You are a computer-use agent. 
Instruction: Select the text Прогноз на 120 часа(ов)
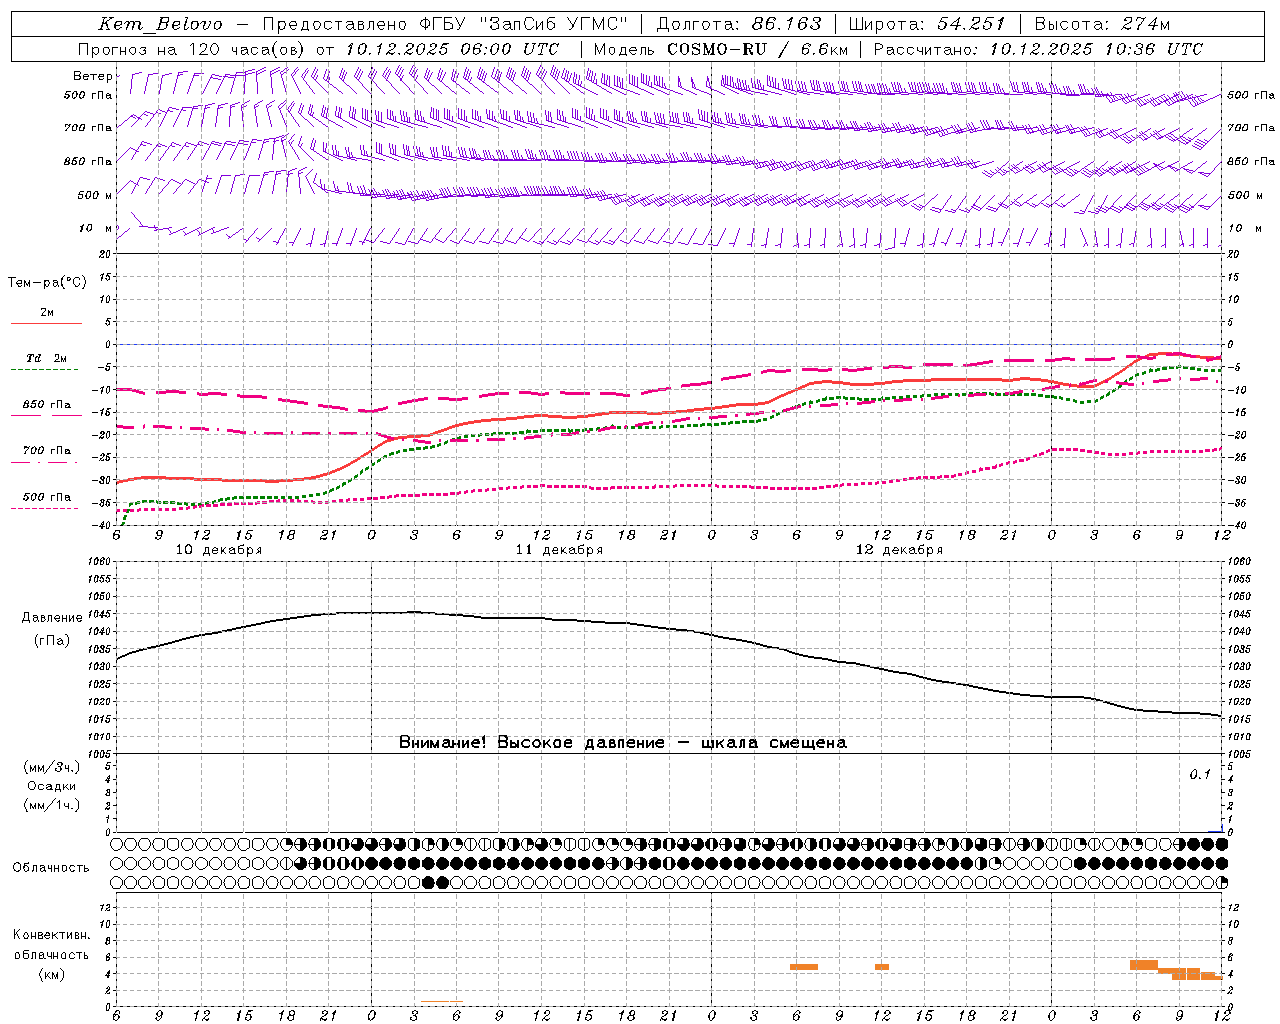coord(193,49)
